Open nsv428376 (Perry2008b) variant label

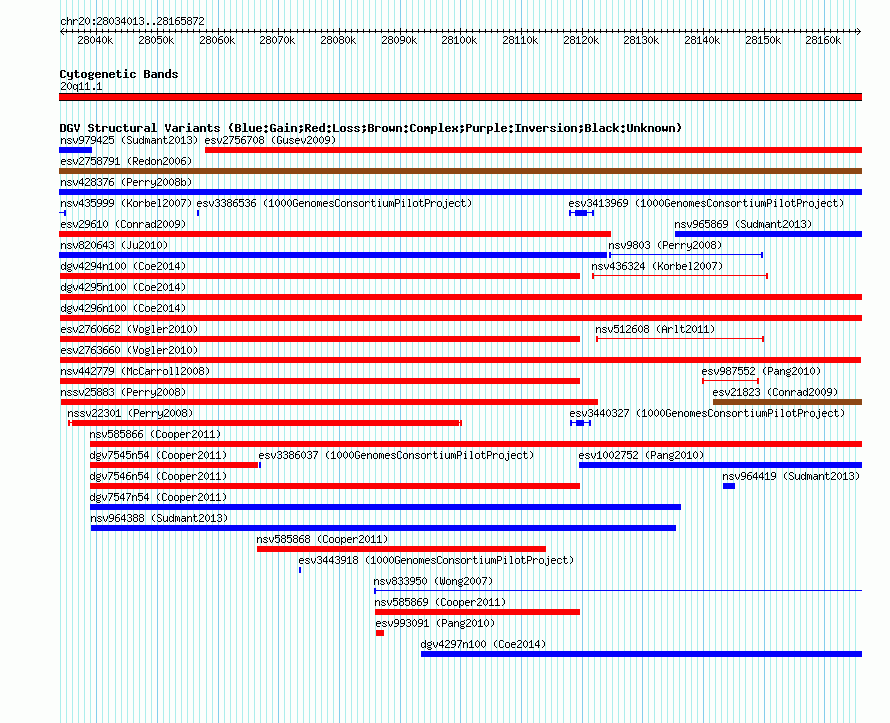pyautogui.click(x=126, y=182)
